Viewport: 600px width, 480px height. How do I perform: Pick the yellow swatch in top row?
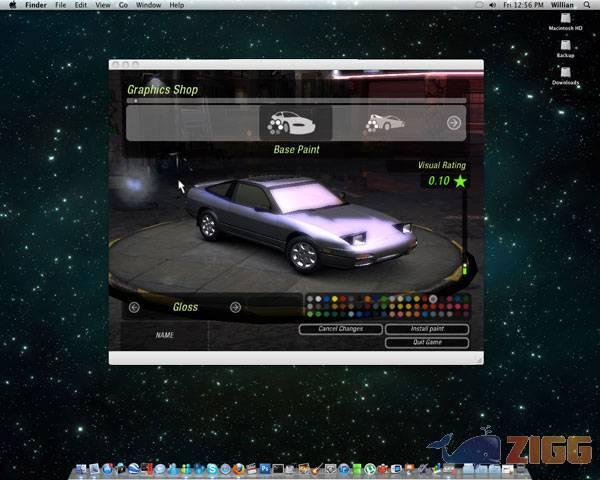point(334,299)
